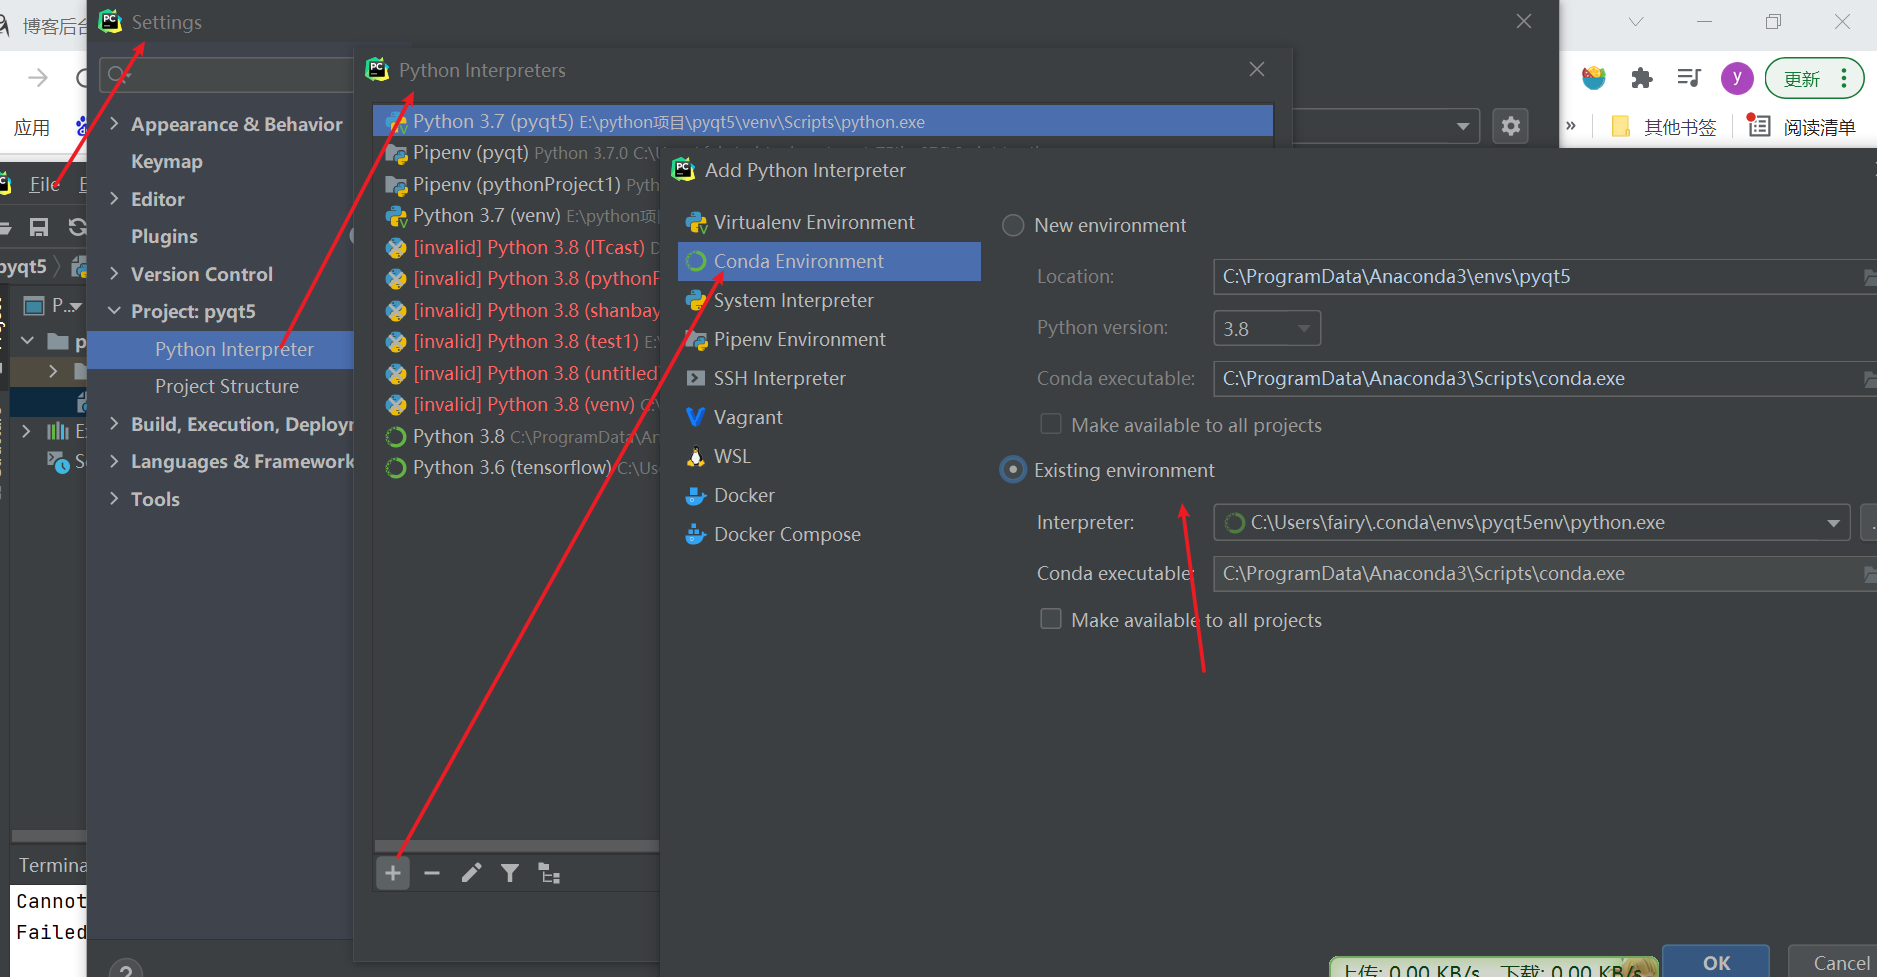Viewport: 1877px width, 977px height.
Task: Click the Settings search field
Action: [x=227, y=75]
